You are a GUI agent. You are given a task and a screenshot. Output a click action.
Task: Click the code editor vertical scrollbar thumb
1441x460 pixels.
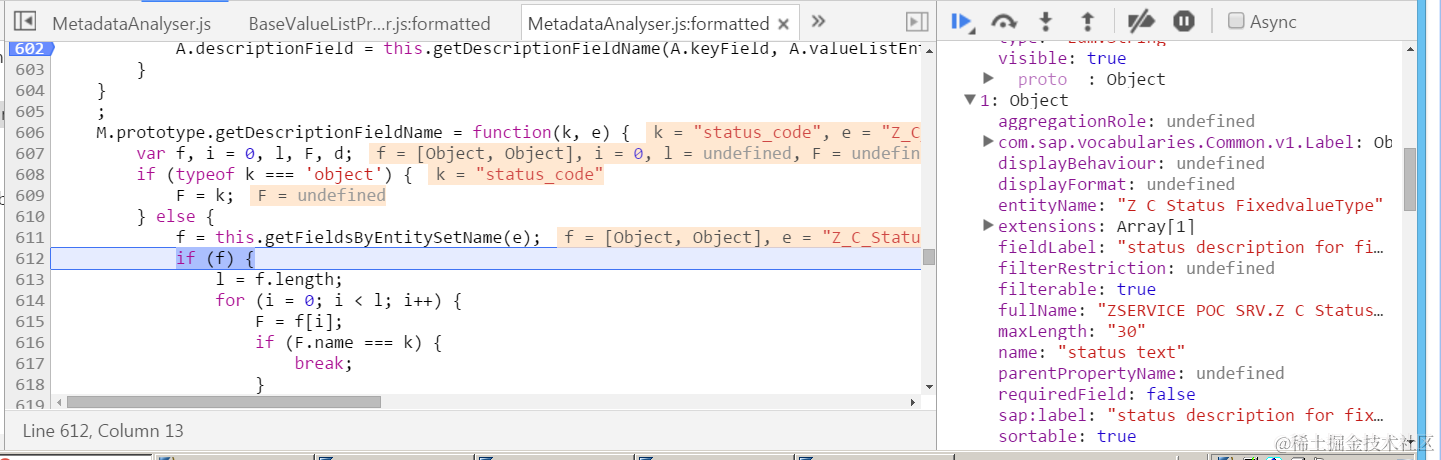click(x=929, y=257)
